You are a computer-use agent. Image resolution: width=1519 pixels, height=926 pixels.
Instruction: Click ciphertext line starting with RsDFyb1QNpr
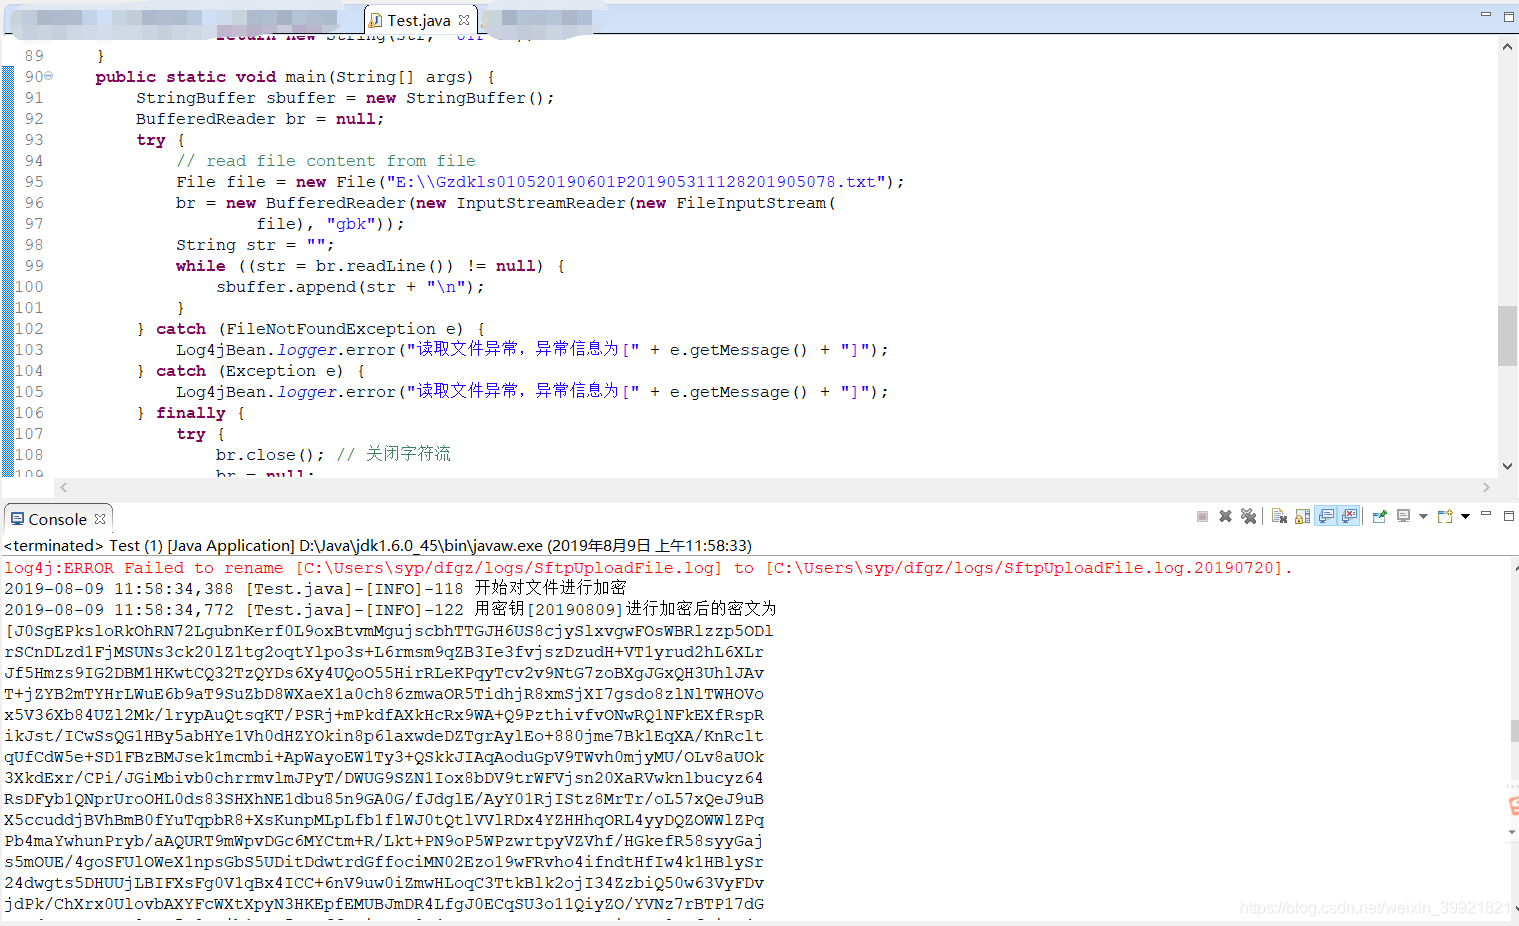384,799
